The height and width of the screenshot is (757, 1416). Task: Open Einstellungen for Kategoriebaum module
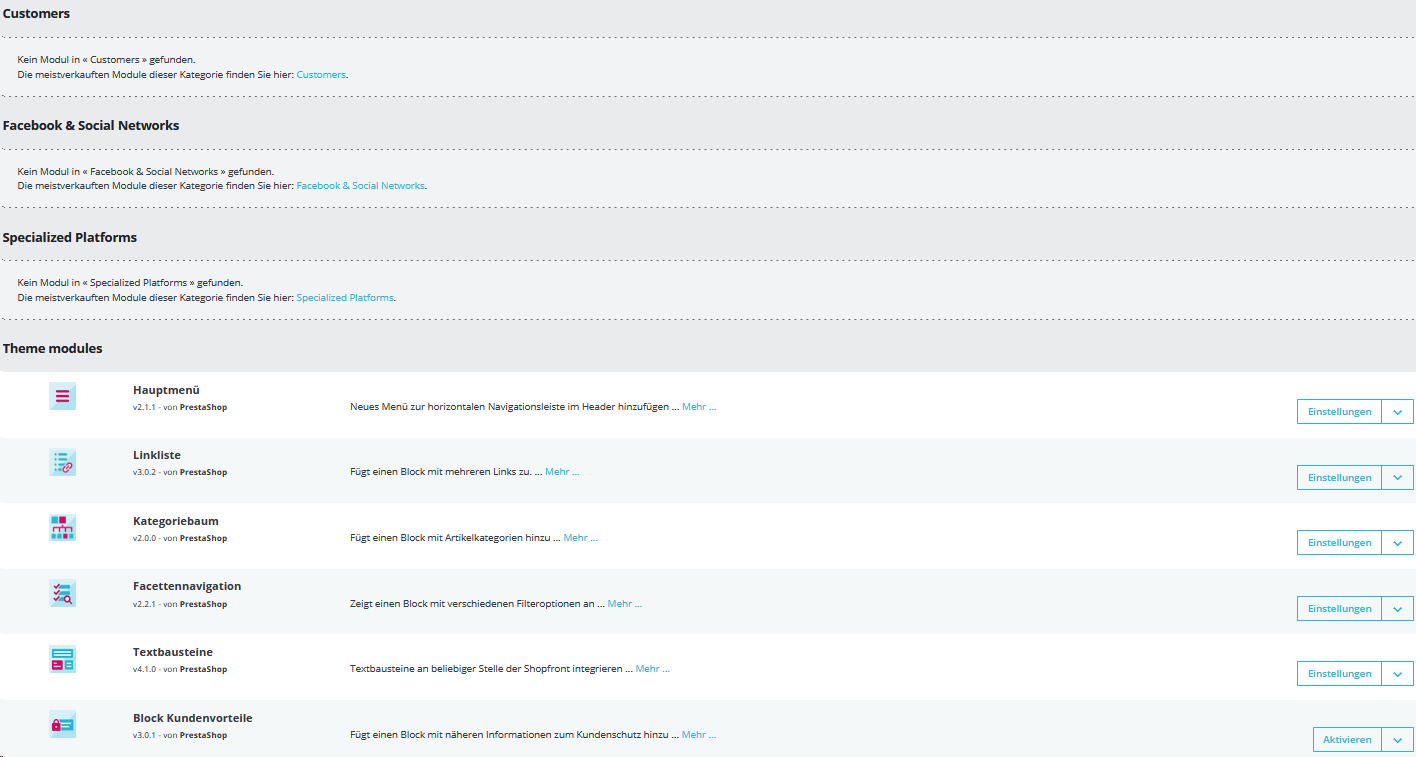[1339, 543]
